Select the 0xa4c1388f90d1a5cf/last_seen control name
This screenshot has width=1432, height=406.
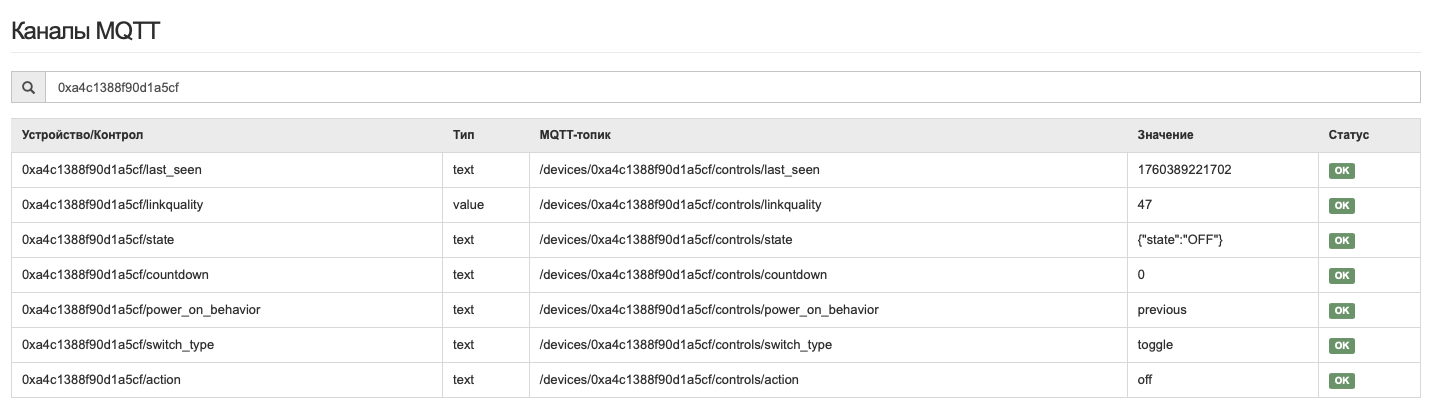tap(112, 170)
